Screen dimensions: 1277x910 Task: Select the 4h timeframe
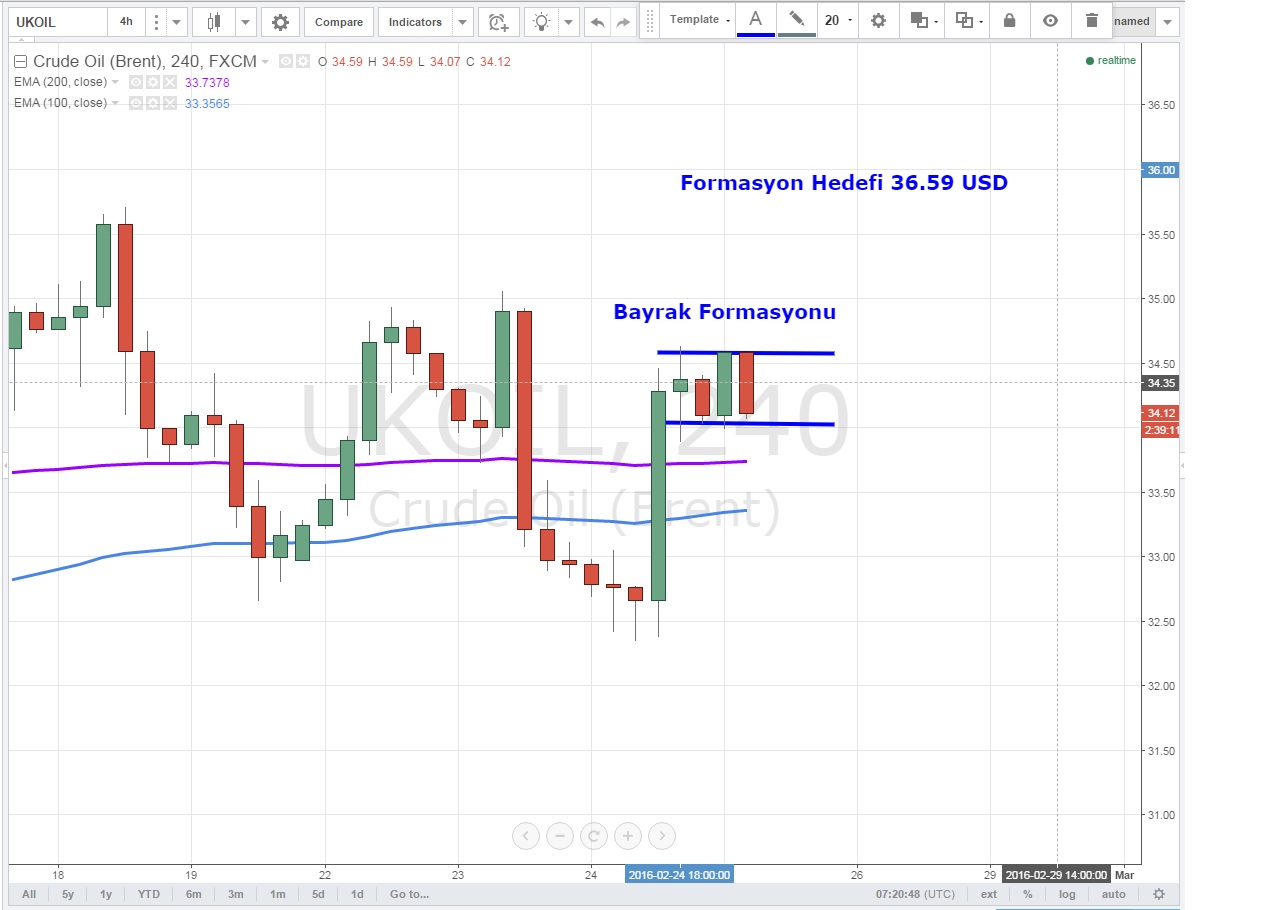pos(126,22)
